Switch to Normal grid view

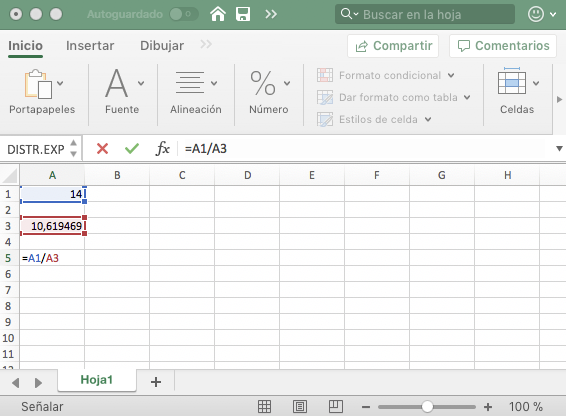coord(264,407)
